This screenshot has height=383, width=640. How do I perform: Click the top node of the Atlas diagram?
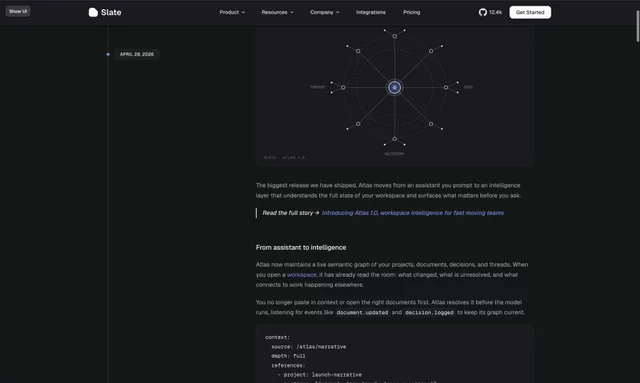point(394,36)
